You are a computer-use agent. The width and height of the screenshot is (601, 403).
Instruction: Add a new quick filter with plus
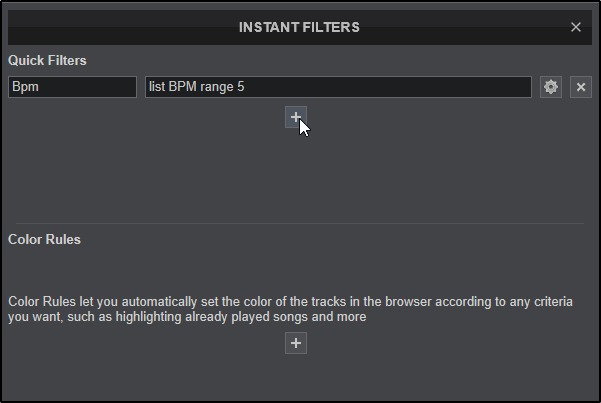pyautogui.click(x=296, y=117)
